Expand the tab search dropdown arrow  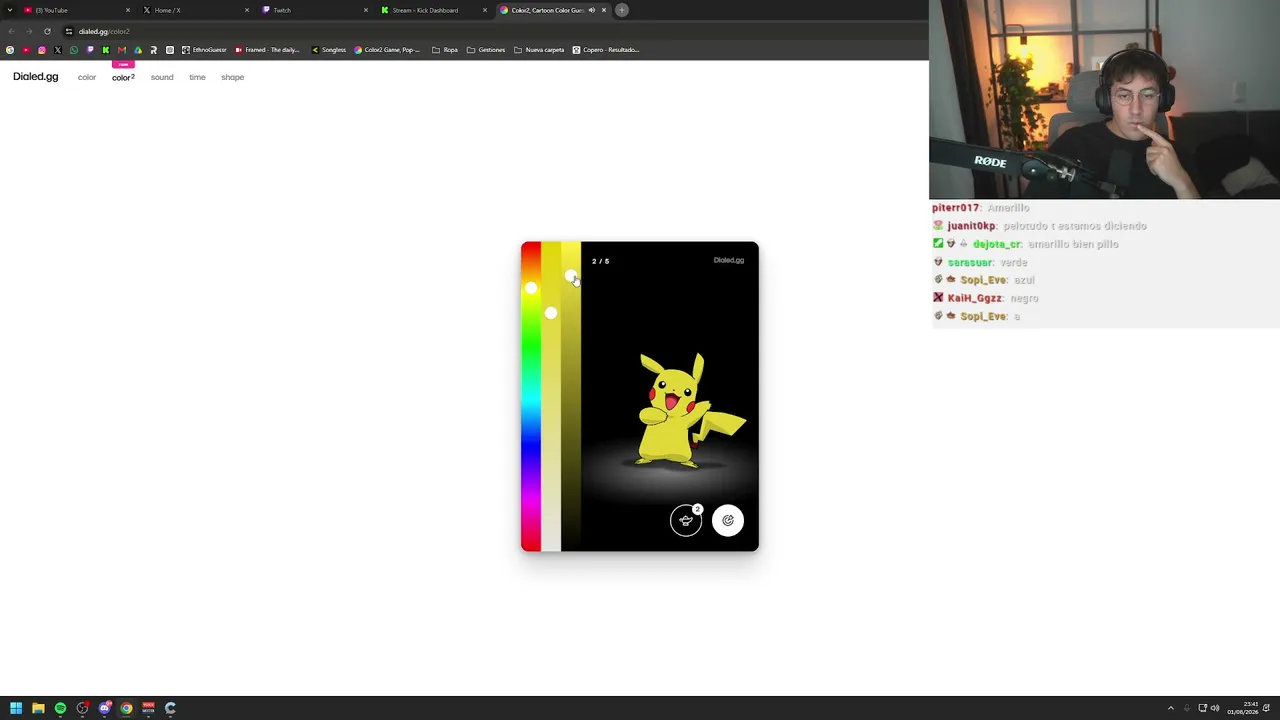10,10
